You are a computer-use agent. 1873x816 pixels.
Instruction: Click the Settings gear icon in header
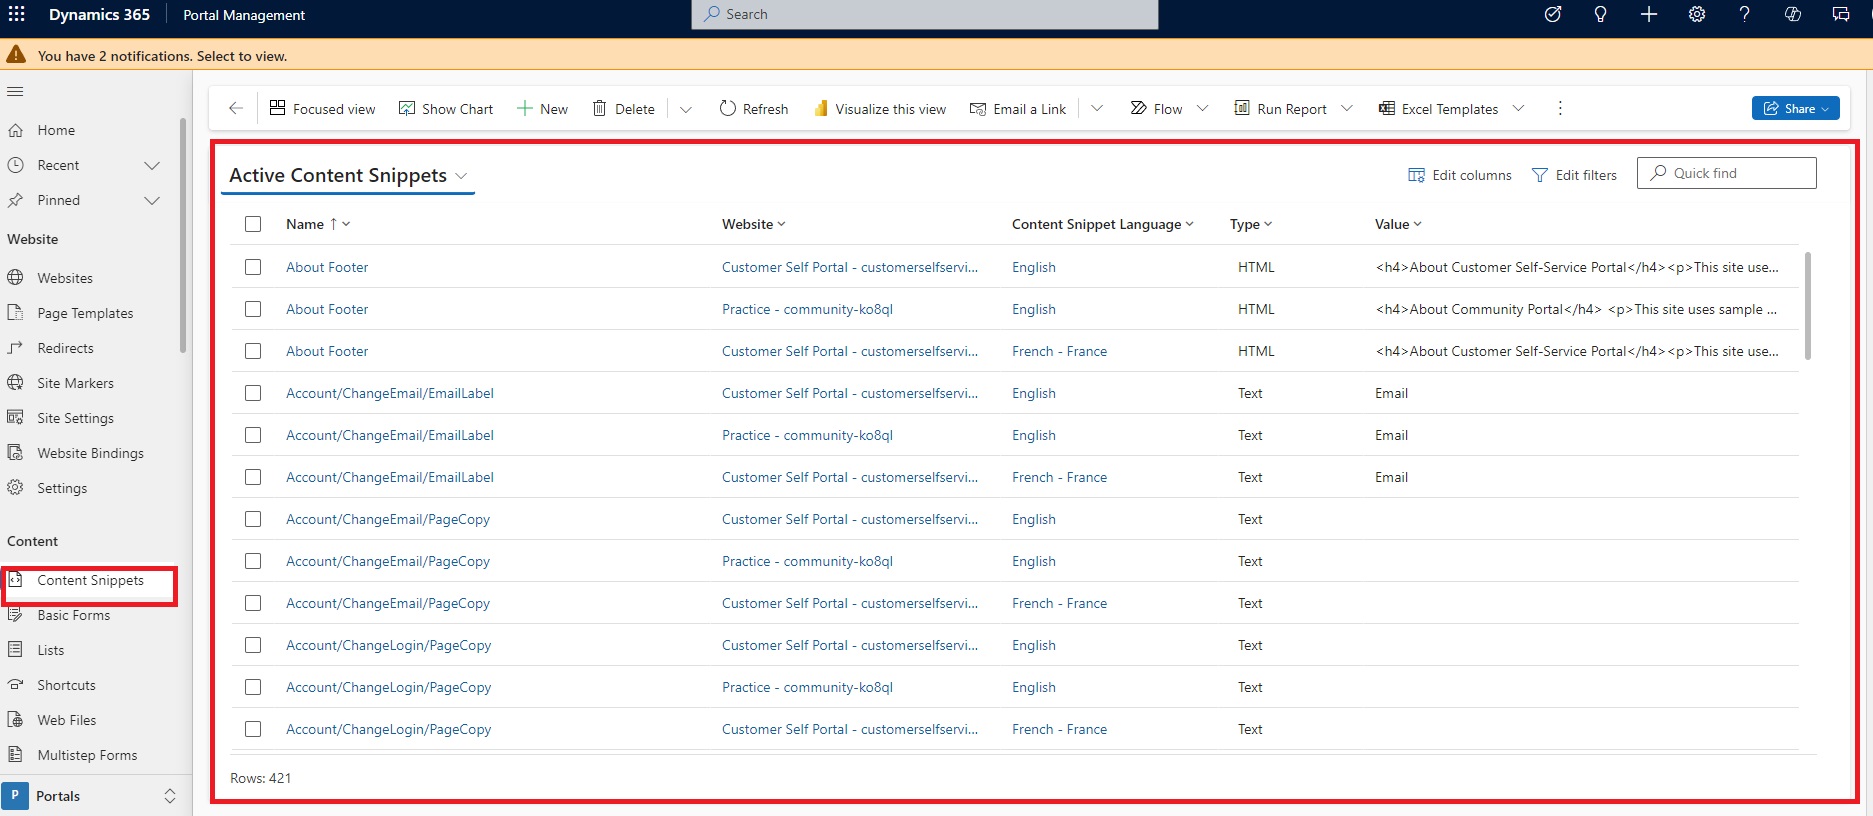click(1697, 14)
